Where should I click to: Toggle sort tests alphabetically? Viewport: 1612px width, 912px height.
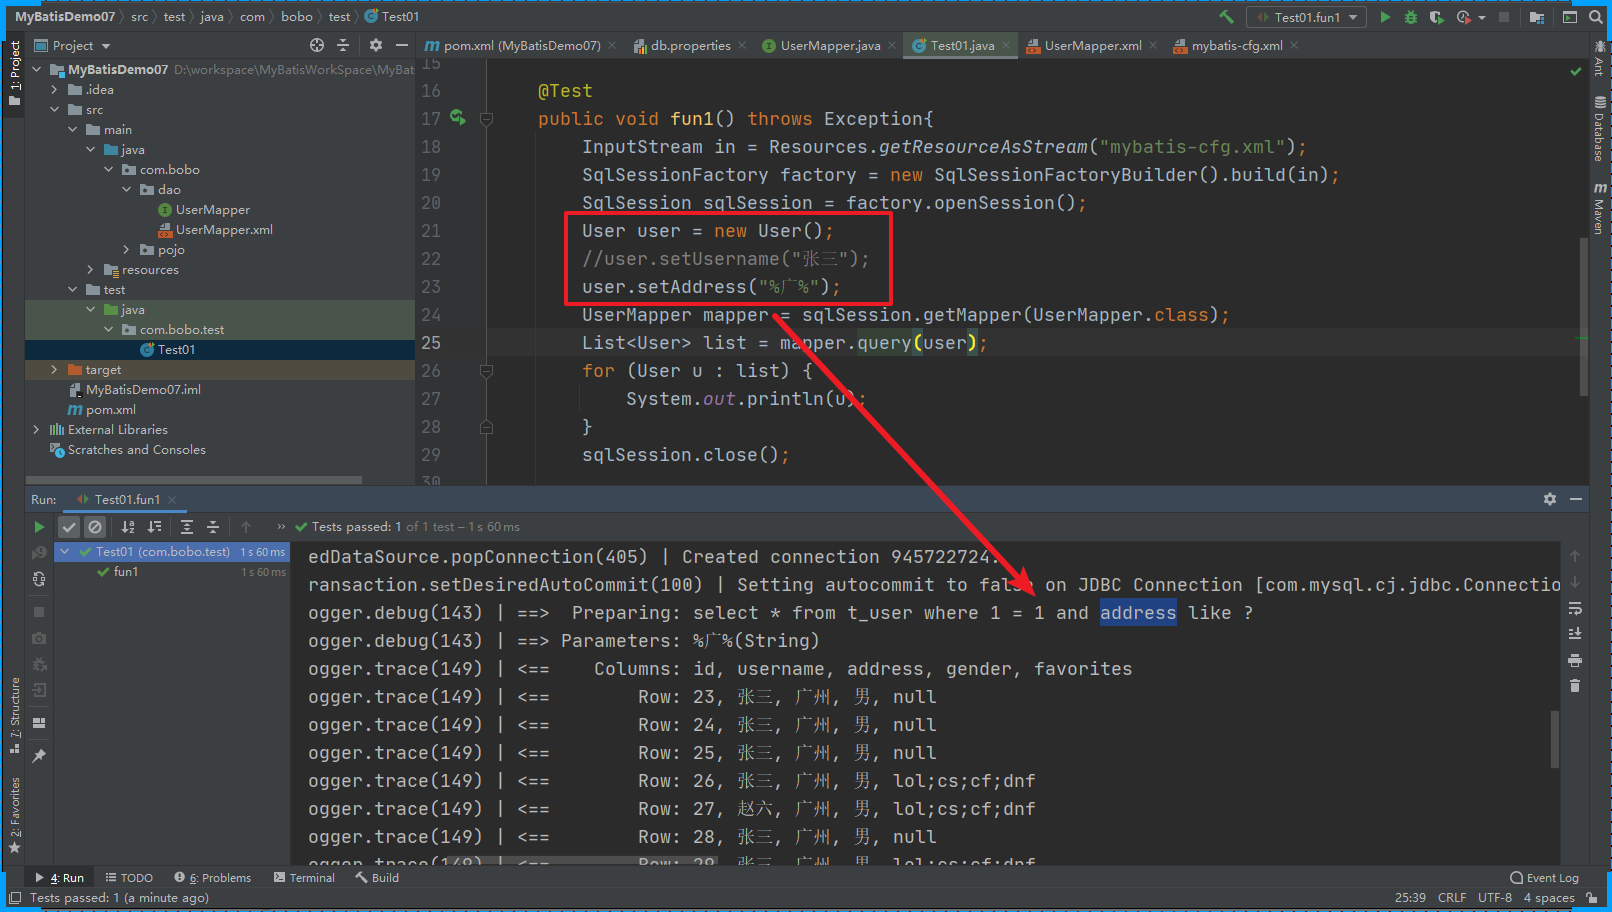pyautogui.click(x=128, y=527)
